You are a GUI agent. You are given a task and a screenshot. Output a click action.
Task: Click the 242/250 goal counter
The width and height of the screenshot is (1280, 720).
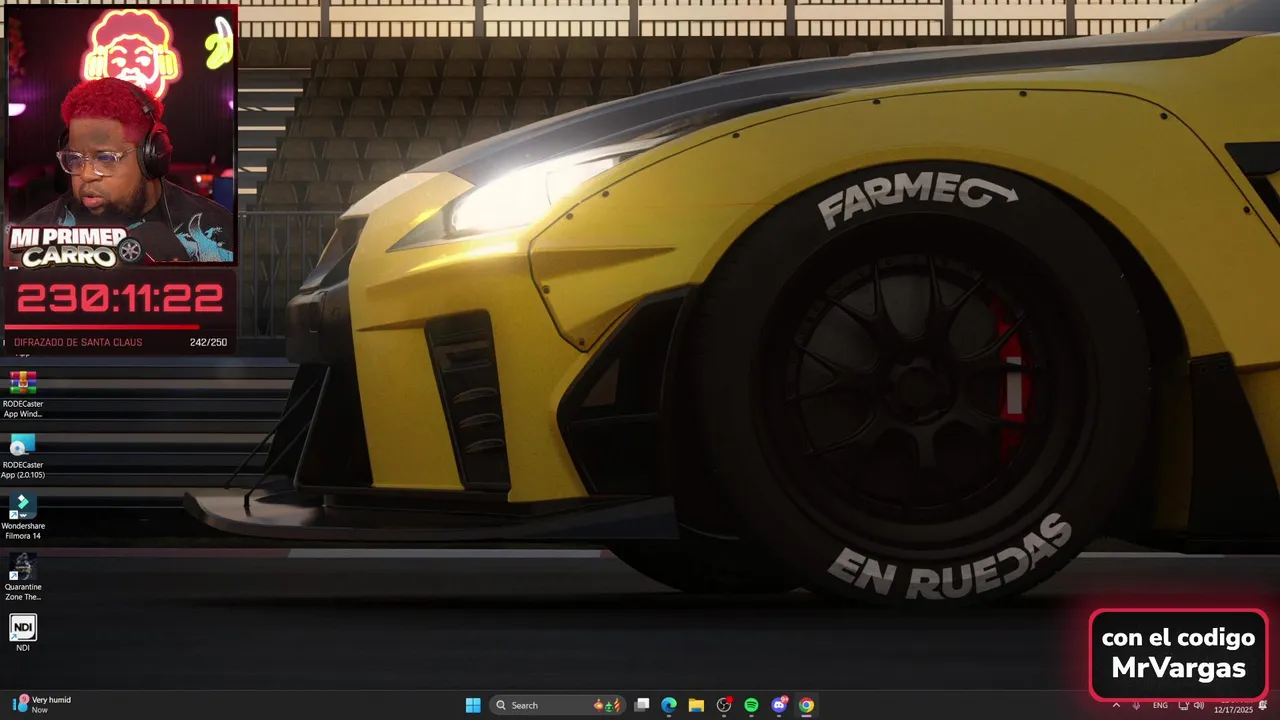[208, 342]
